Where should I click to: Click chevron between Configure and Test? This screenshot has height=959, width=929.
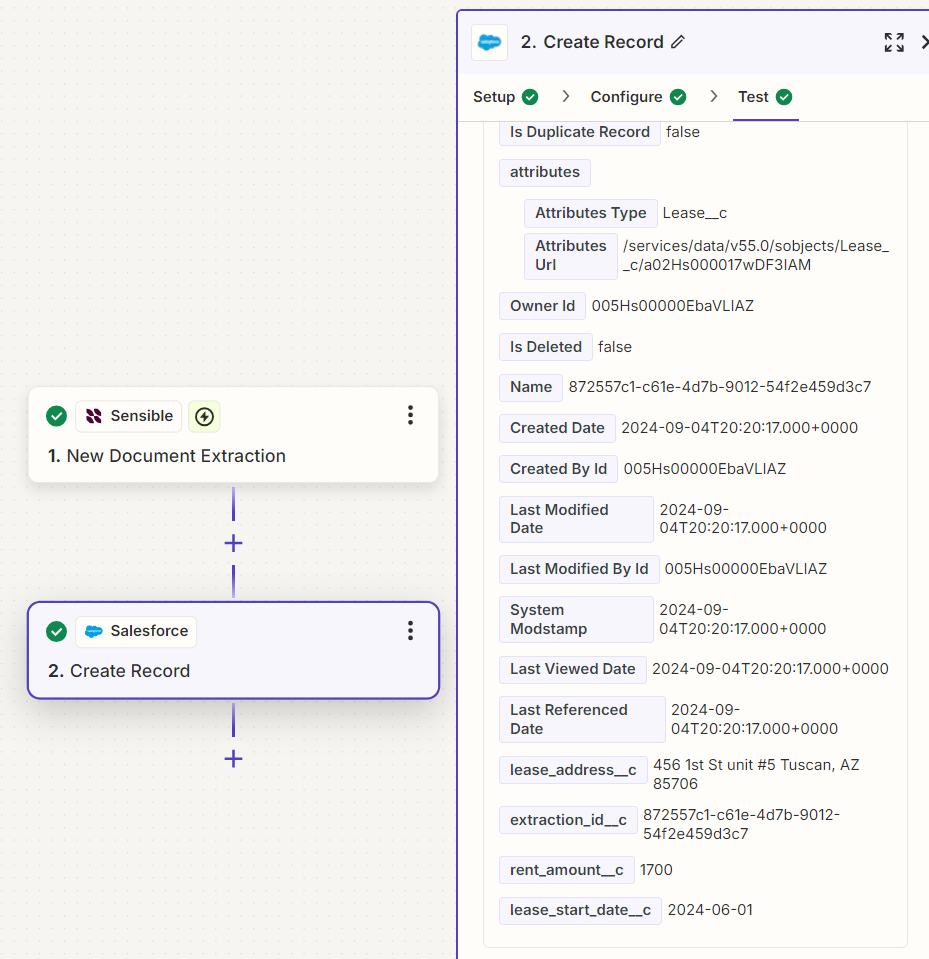[x=713, y=96]
